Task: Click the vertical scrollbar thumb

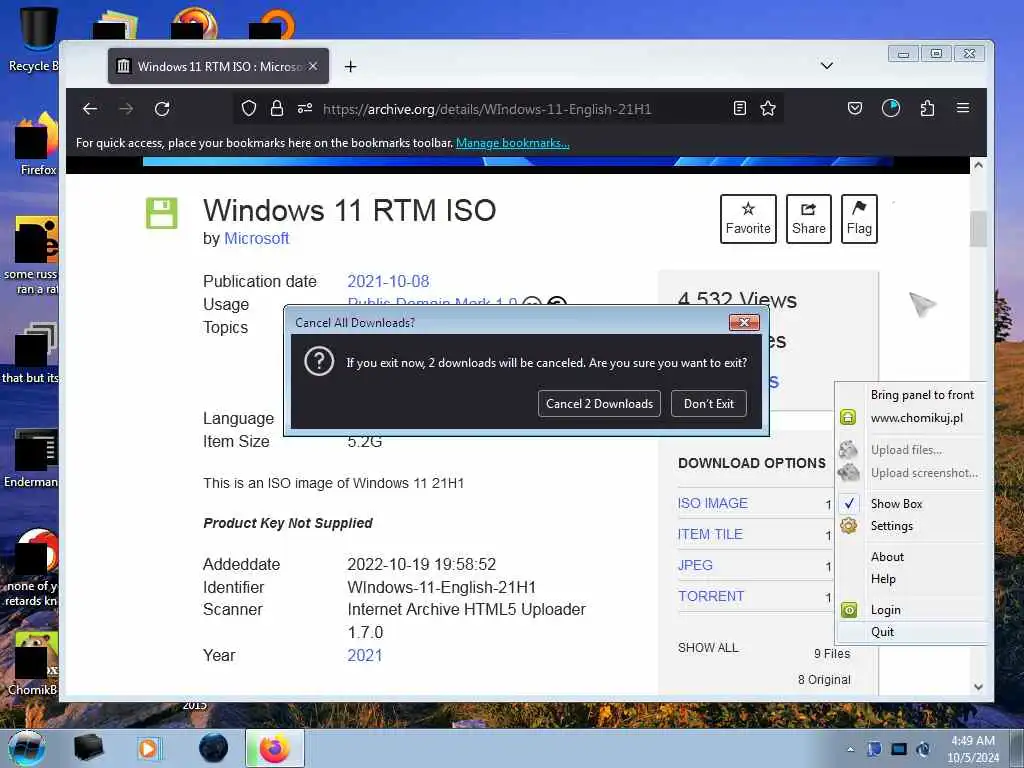Action: (x=978, y=229)
